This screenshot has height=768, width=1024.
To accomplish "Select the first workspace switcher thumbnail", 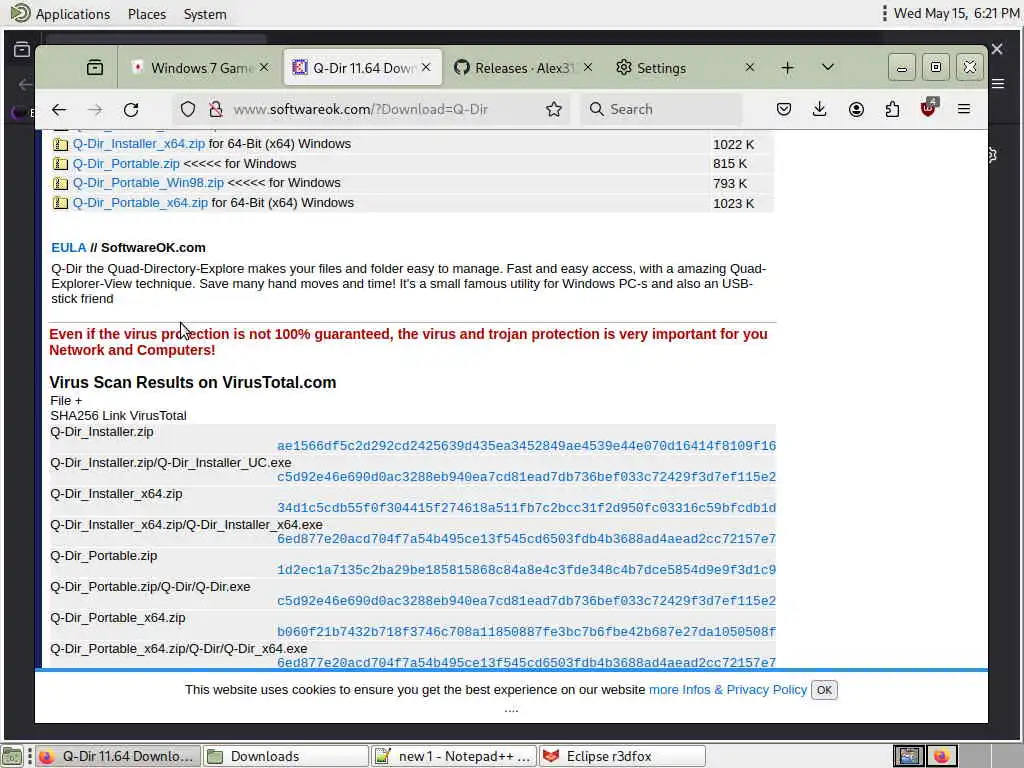I will tap(908, 756).
